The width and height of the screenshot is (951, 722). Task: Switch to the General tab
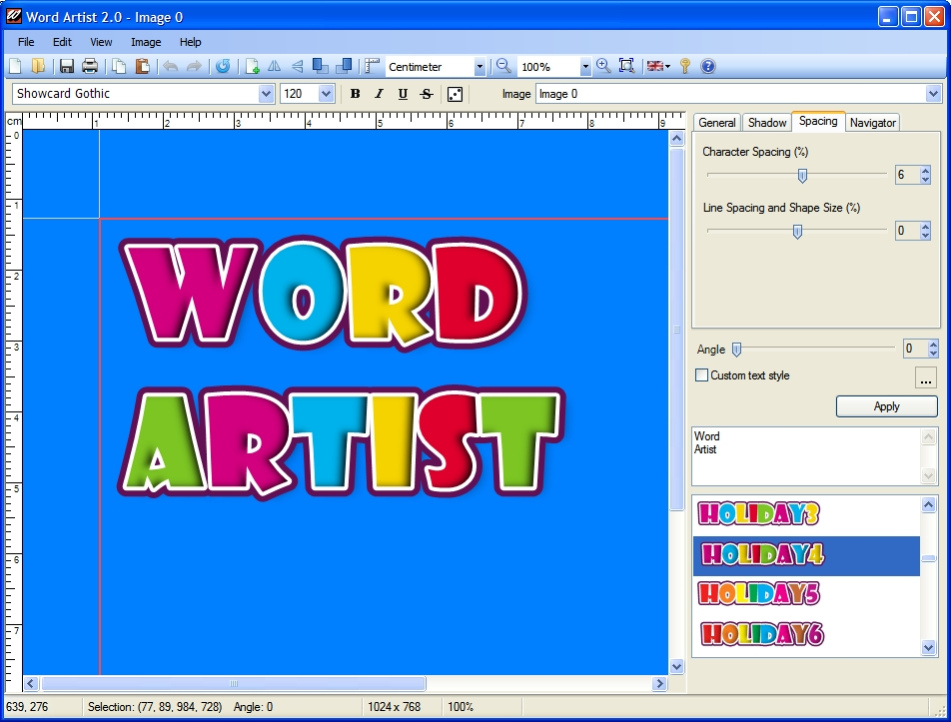pyautogui.click(x=716, y=123)
